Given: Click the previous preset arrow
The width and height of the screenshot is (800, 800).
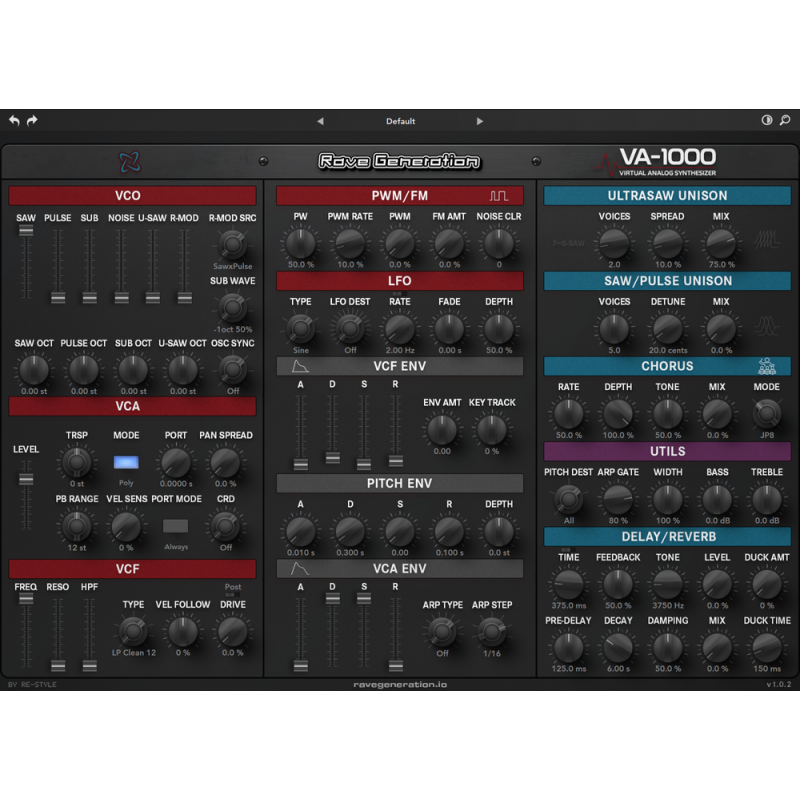Looking at the screenshot, I should (320, 120).
